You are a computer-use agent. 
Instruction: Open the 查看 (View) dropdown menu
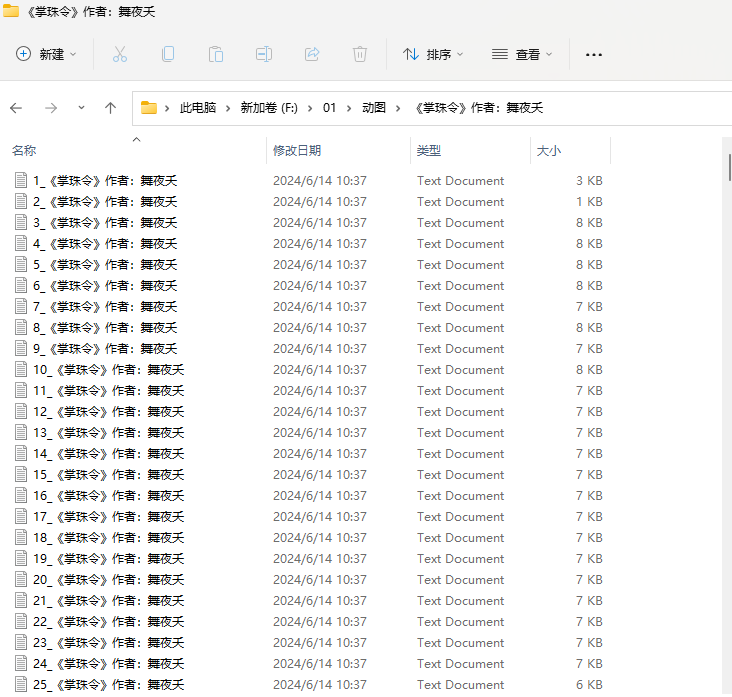tap(522, 54)
